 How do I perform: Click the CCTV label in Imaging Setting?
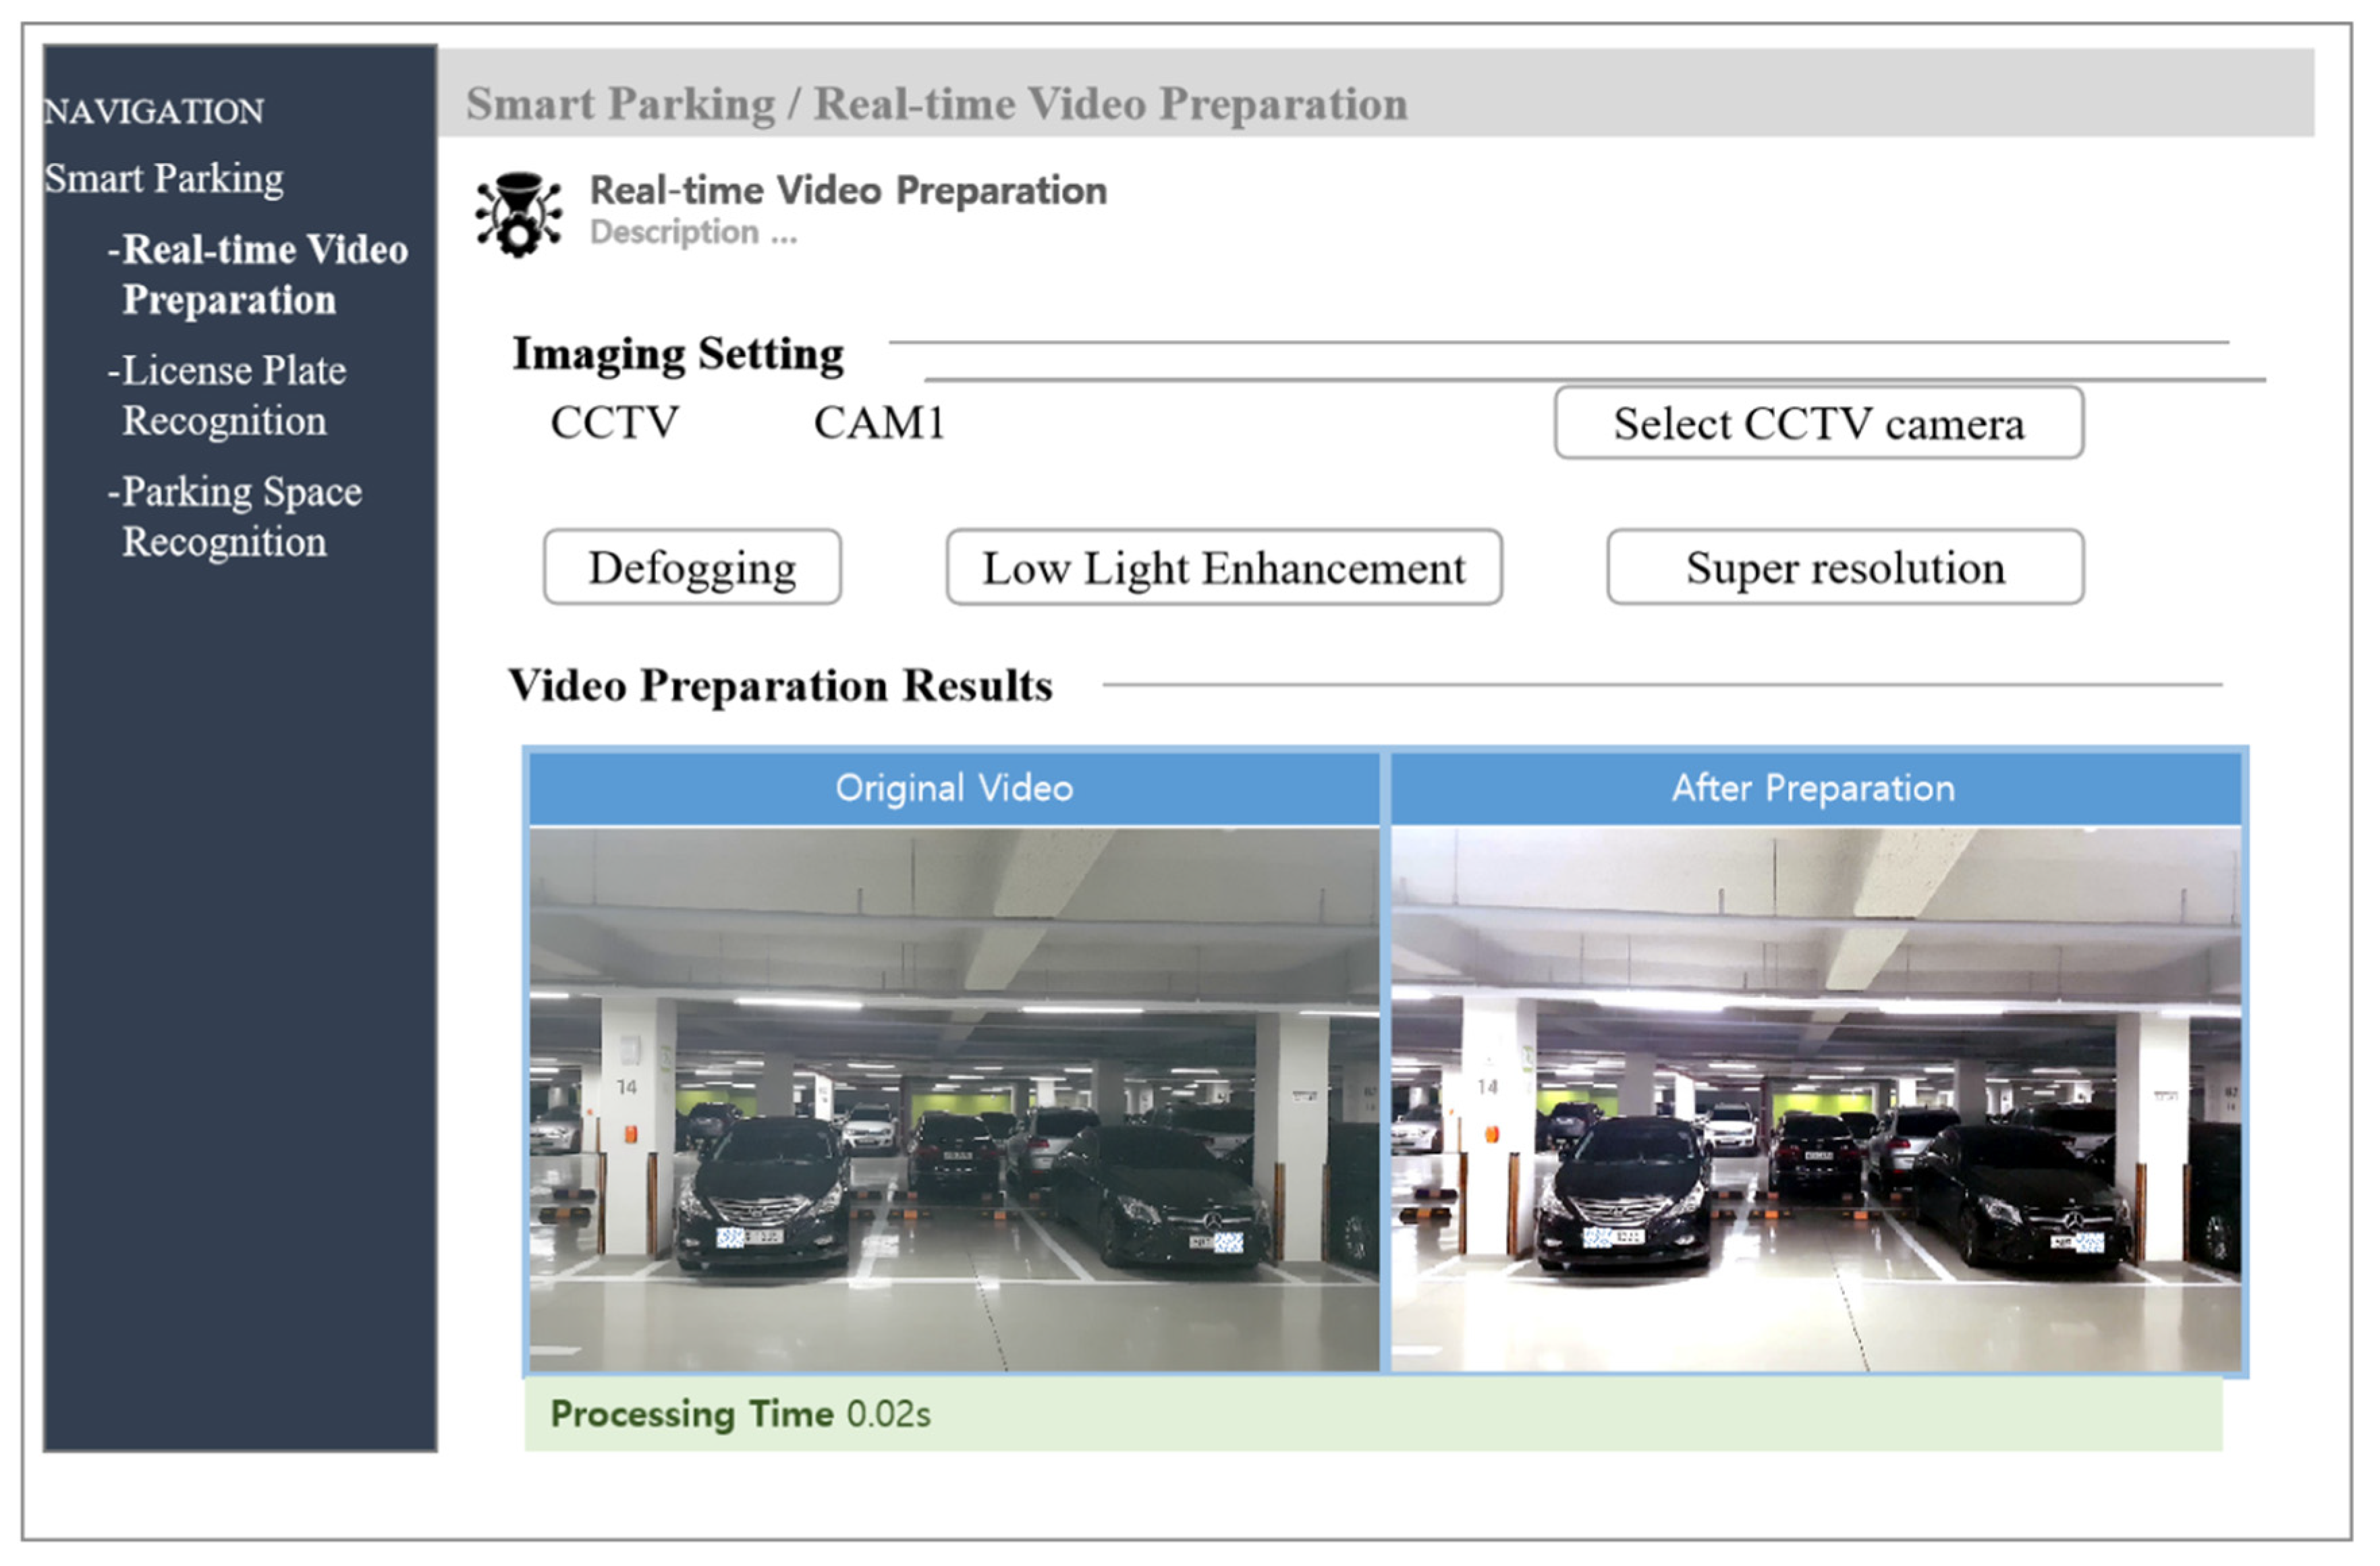point(614,423)
